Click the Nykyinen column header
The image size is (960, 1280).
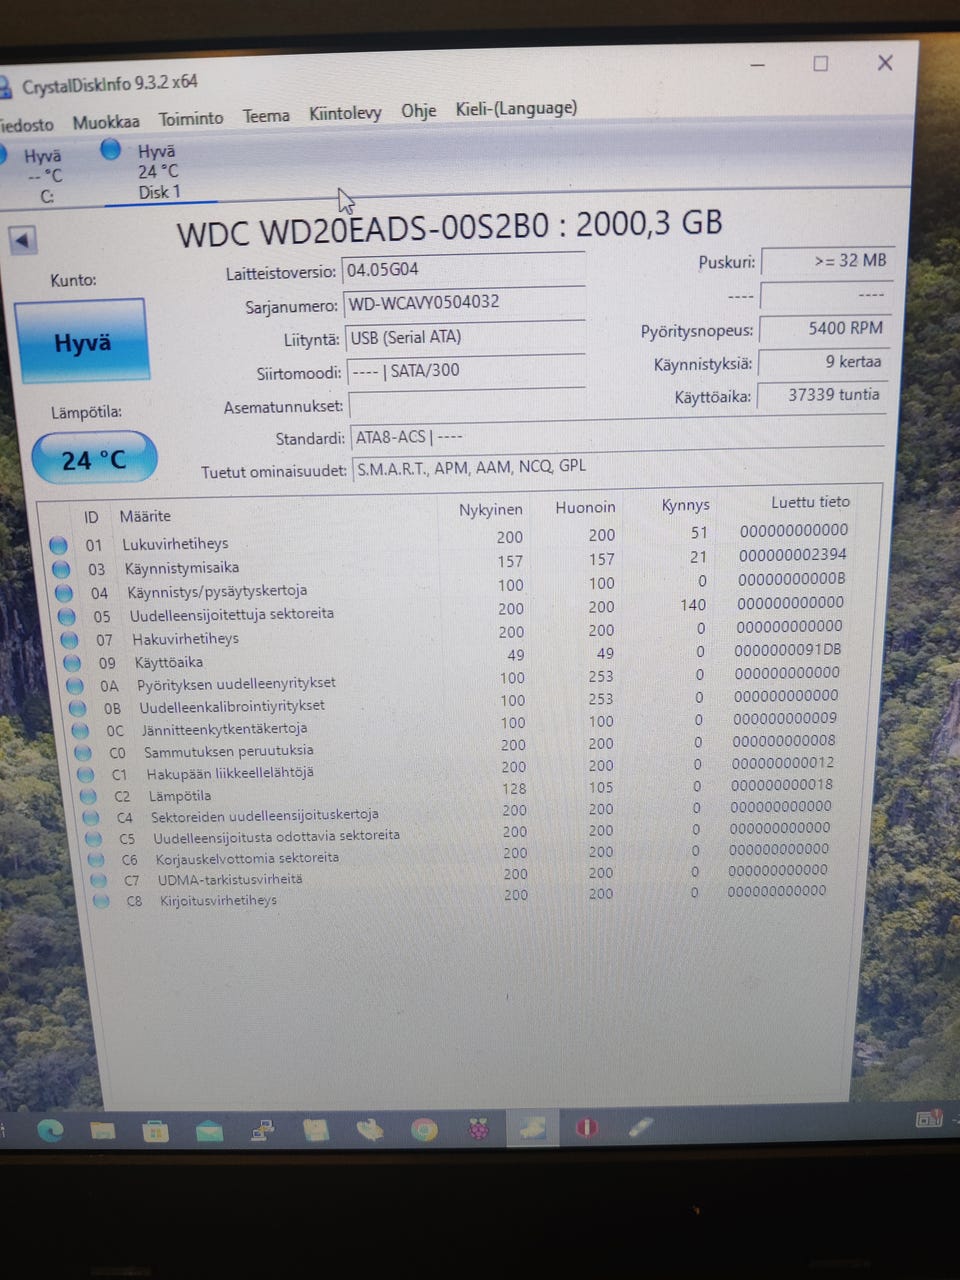[x=490, y=509]
